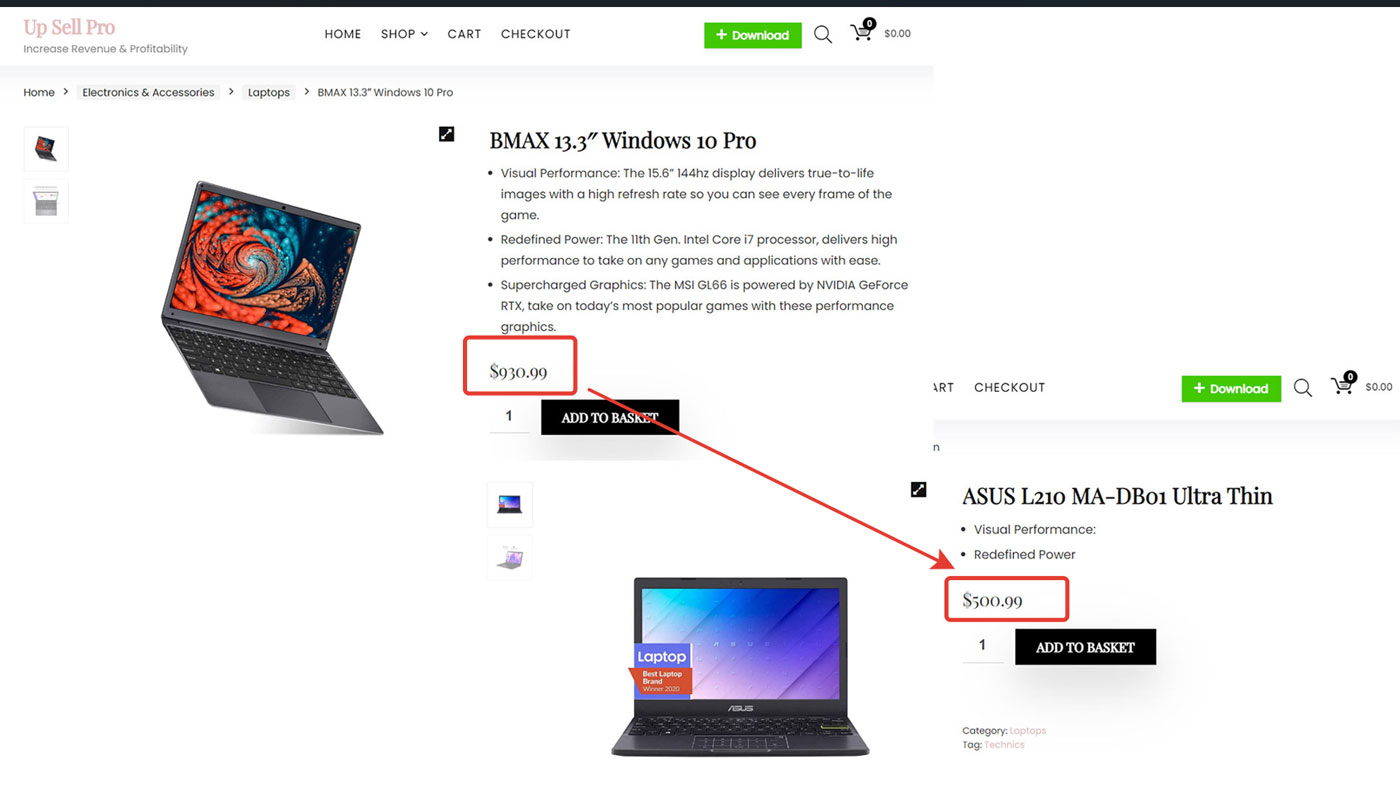The width and height of the screenshot is (1400, 791).
Task: Add the ASUS L210 to basket
Action: pyautogui.click(x=1085, y=647)
